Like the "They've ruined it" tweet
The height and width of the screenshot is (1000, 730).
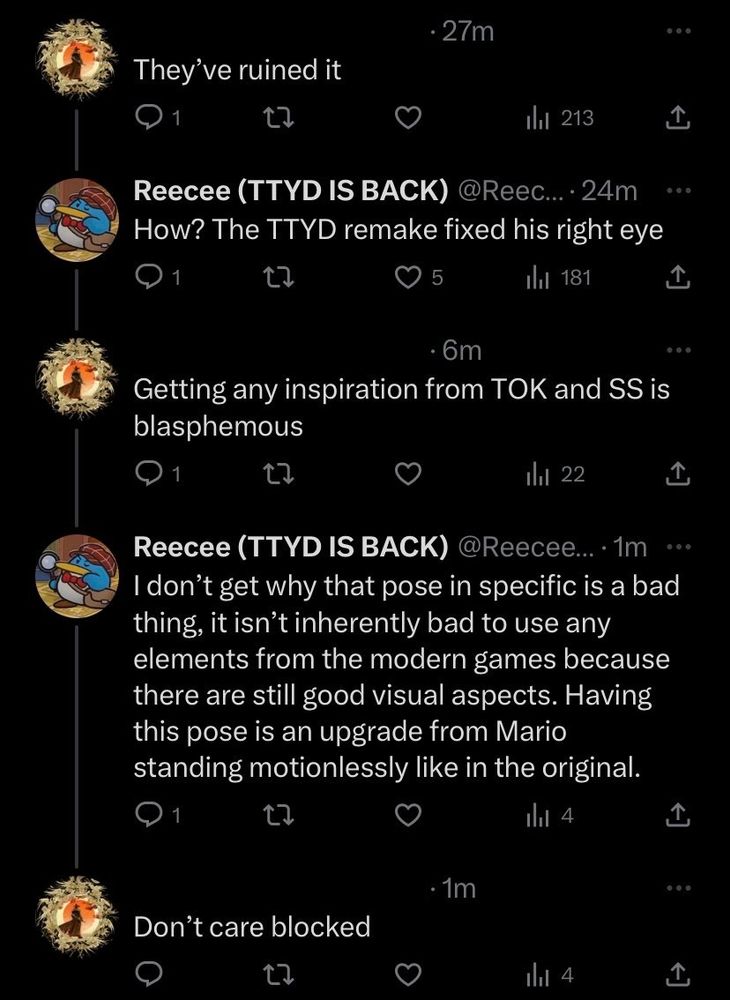[405, 119]
